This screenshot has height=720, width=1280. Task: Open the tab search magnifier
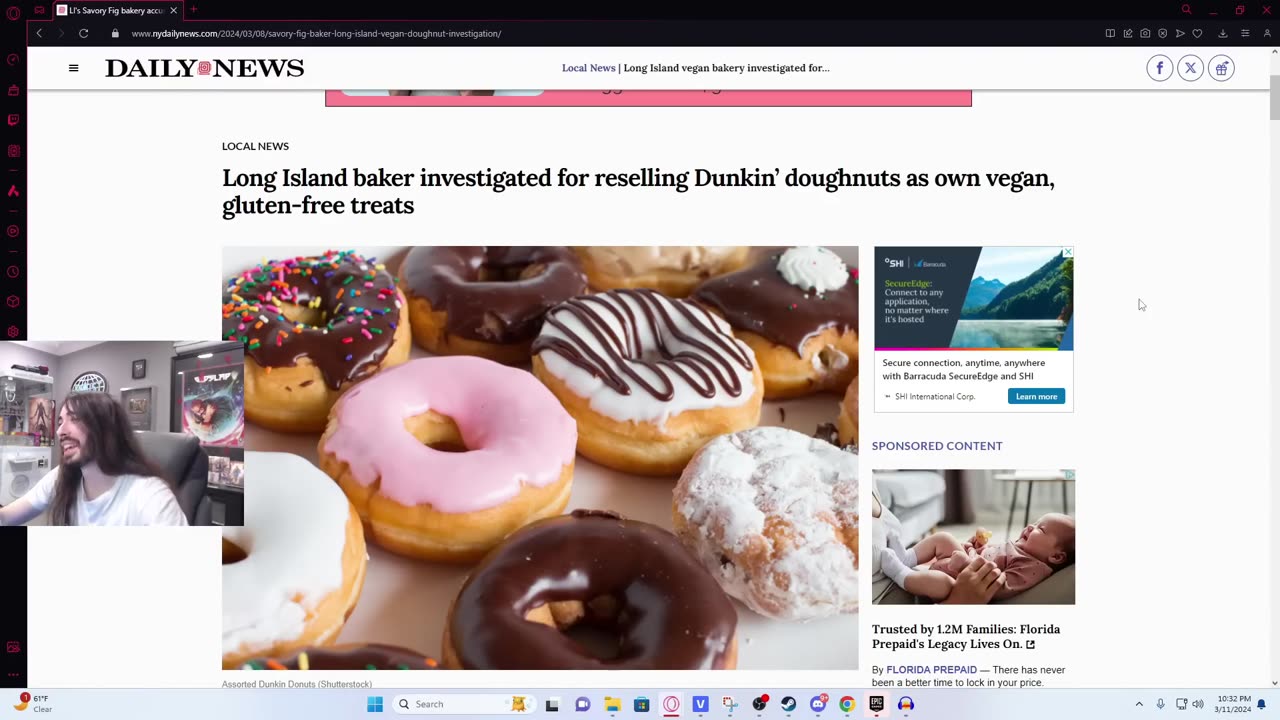pyautogui.click(x=1186, y=10)
